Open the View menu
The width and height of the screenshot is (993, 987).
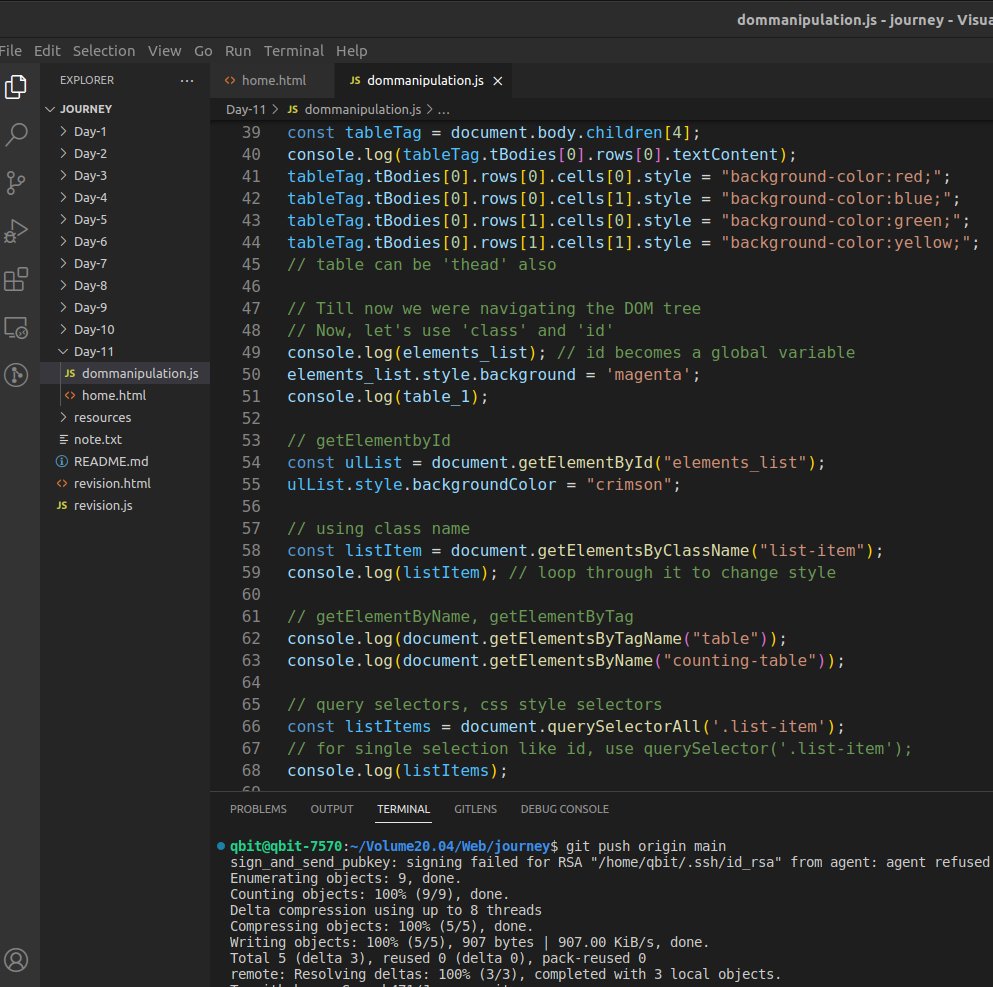coord(165,51)
